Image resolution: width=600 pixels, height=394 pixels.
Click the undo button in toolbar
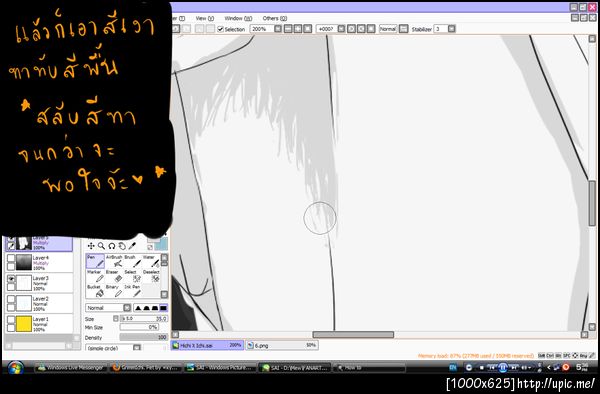pyautogui.click(x=176, y=29)
